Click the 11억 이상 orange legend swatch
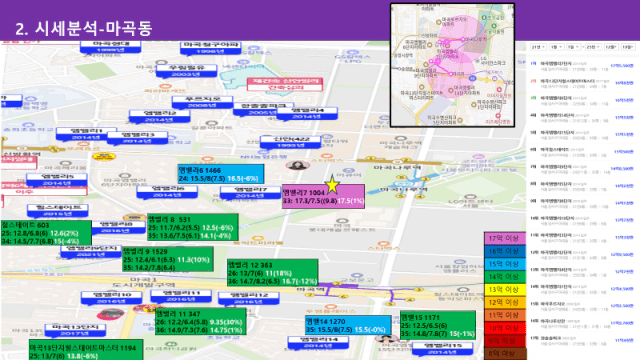 click(x=504, y=315)
